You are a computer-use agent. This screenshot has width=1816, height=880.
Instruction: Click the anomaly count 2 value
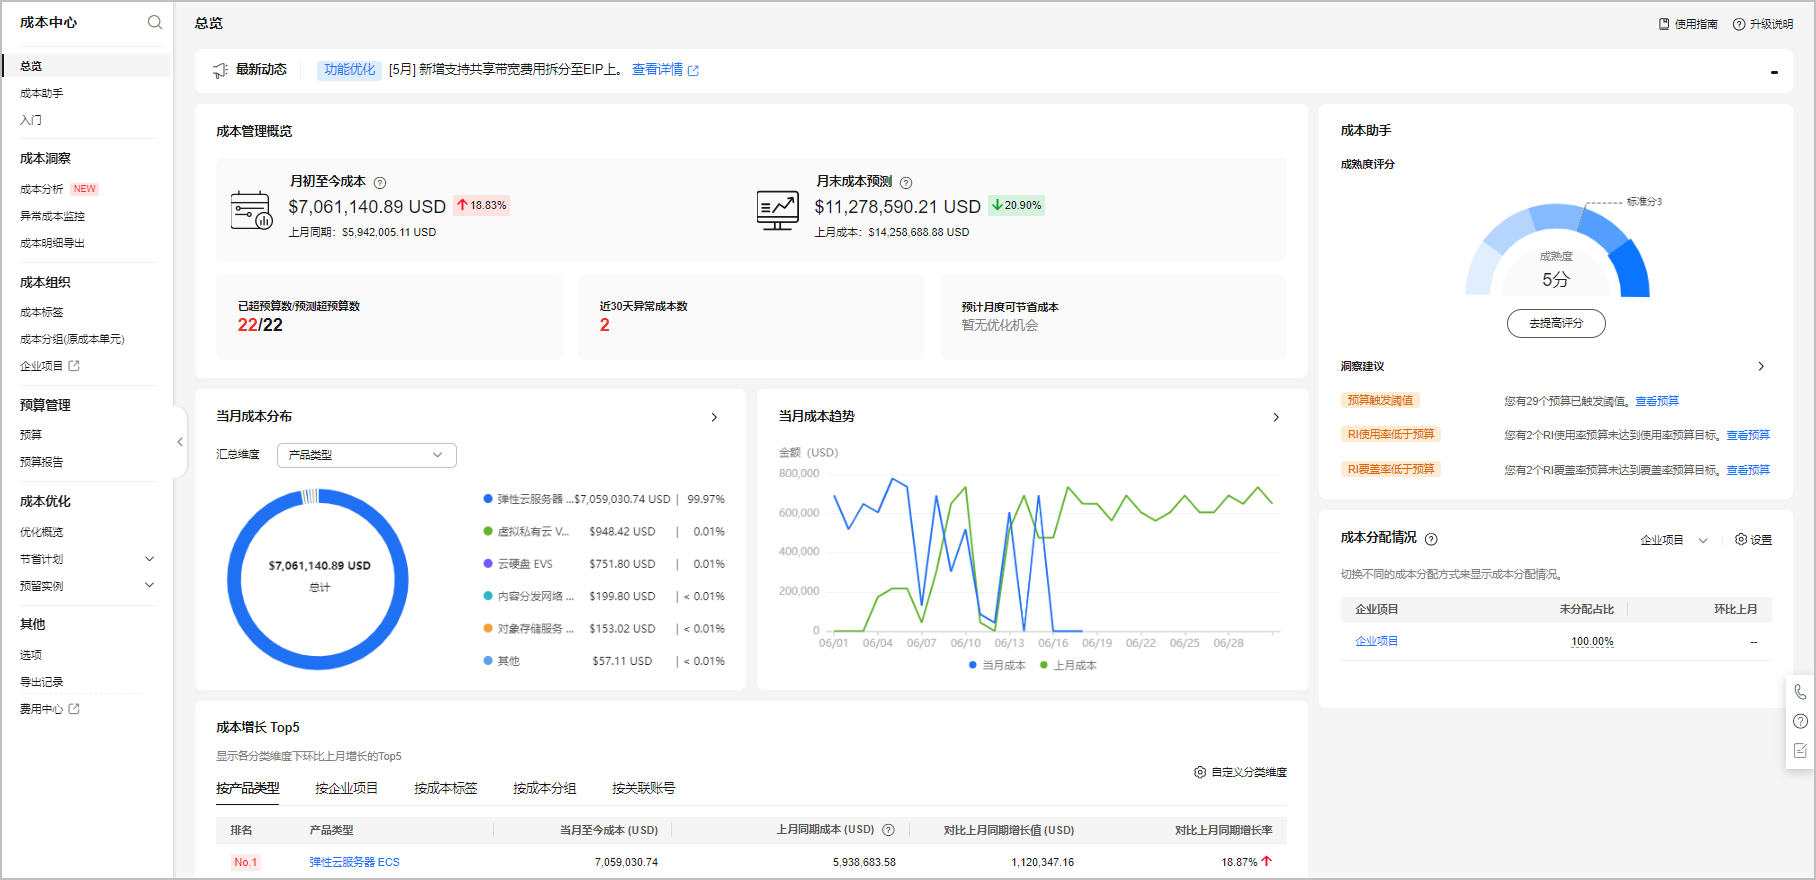tap(605, 325)
